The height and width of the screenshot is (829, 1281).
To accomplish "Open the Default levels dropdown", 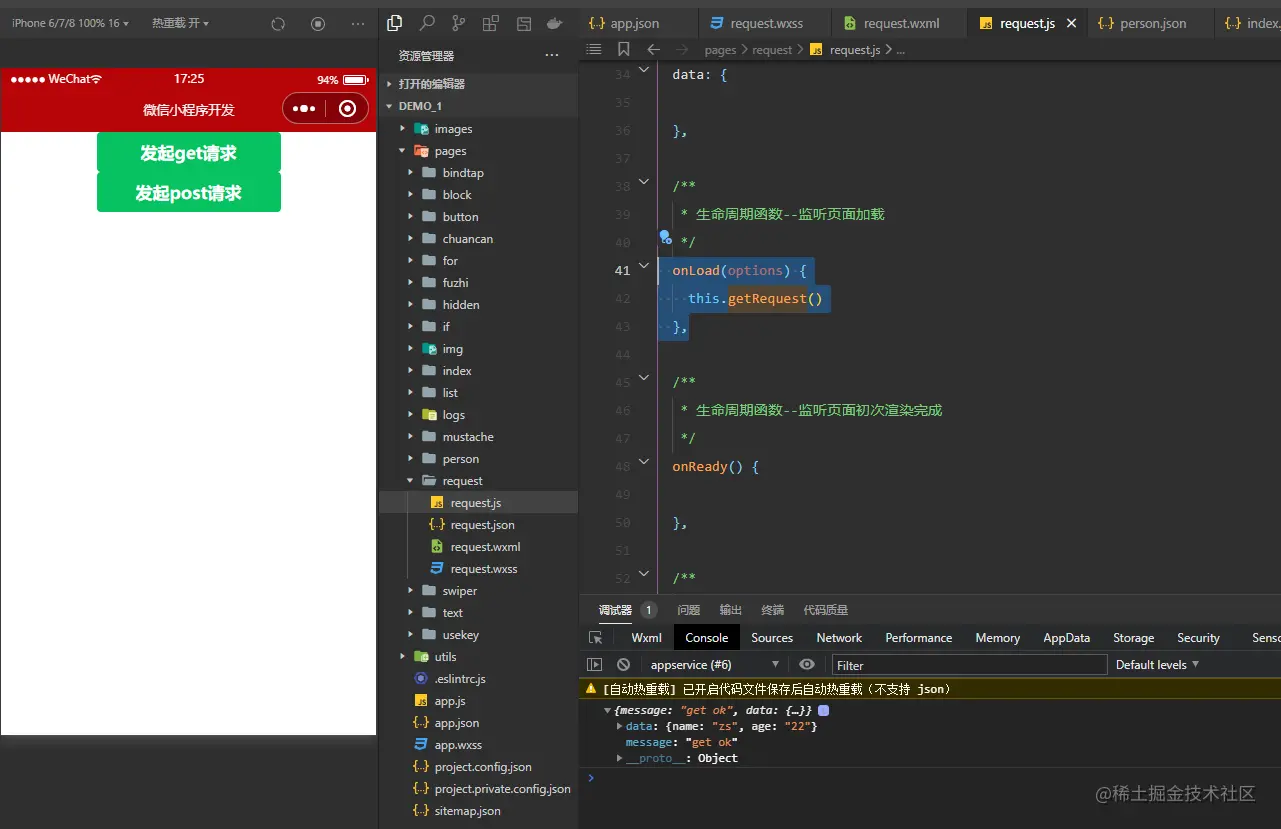I will pos(1157,664).
